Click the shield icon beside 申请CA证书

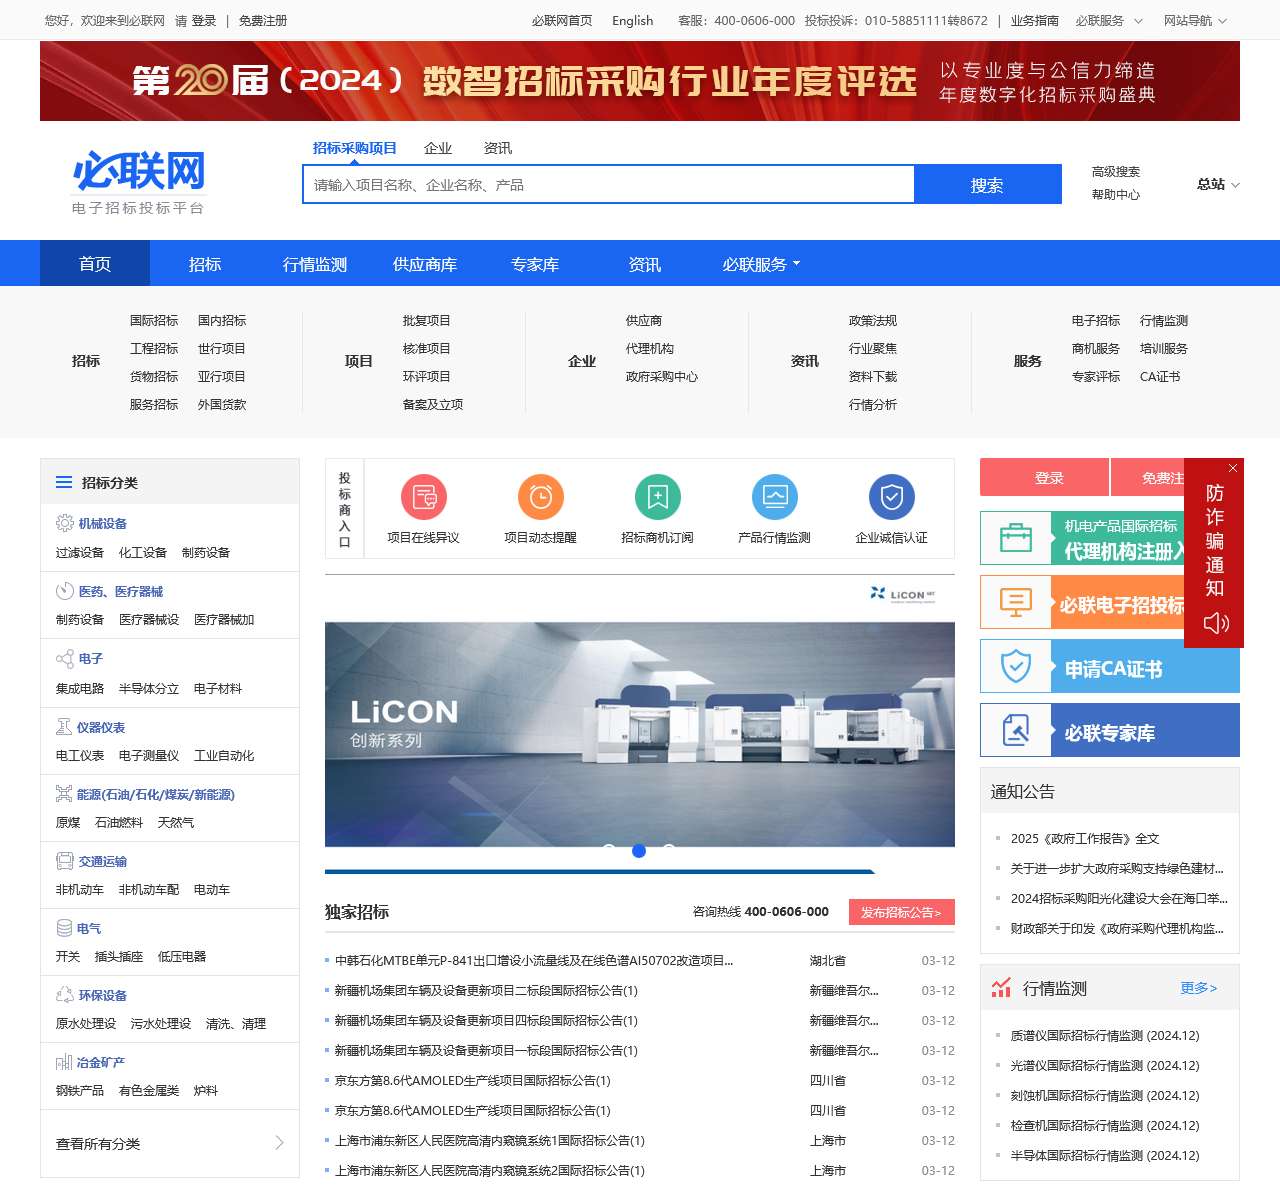point(1016,666)
